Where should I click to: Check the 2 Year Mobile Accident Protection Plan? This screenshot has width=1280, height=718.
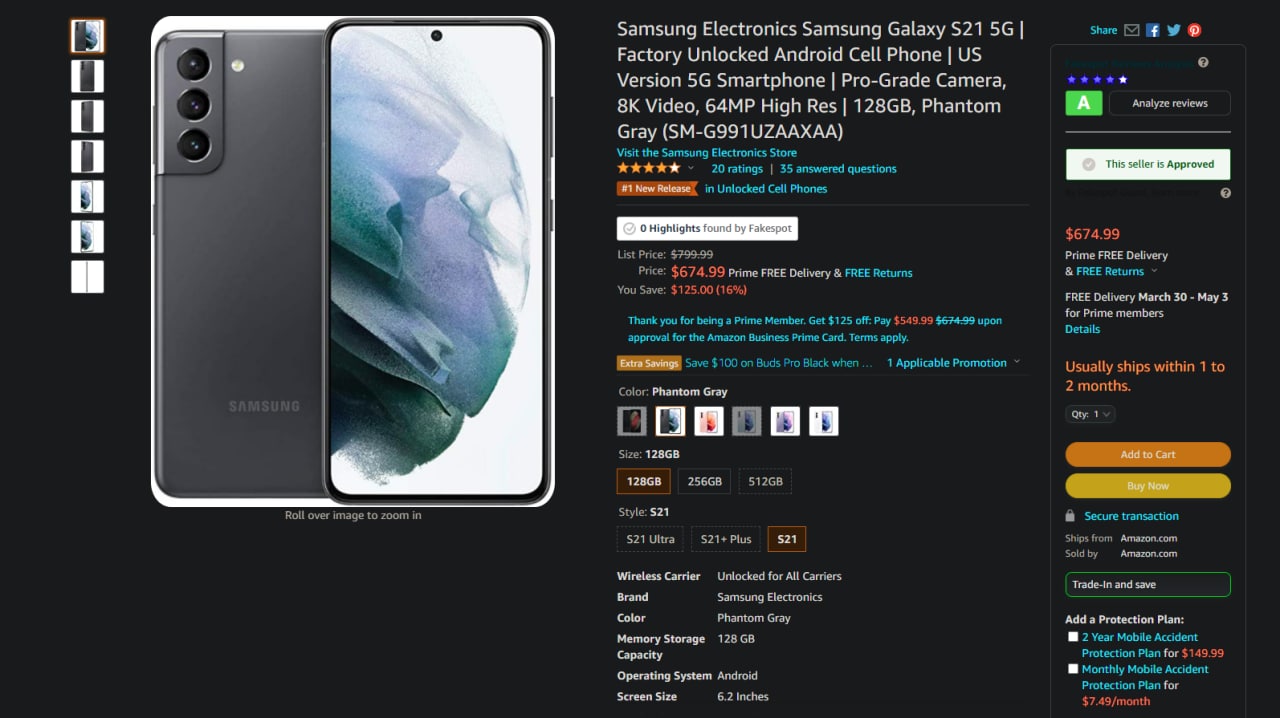(x=1073, y=637)
